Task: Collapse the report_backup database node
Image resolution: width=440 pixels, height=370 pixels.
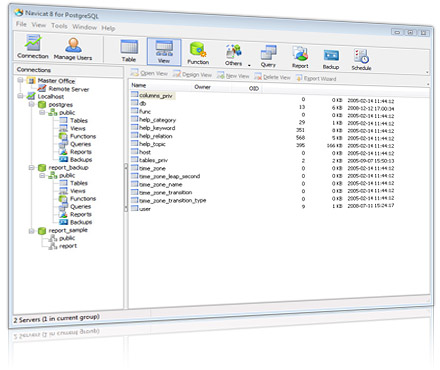Action: pyautogui.click(x=31, y=167)
